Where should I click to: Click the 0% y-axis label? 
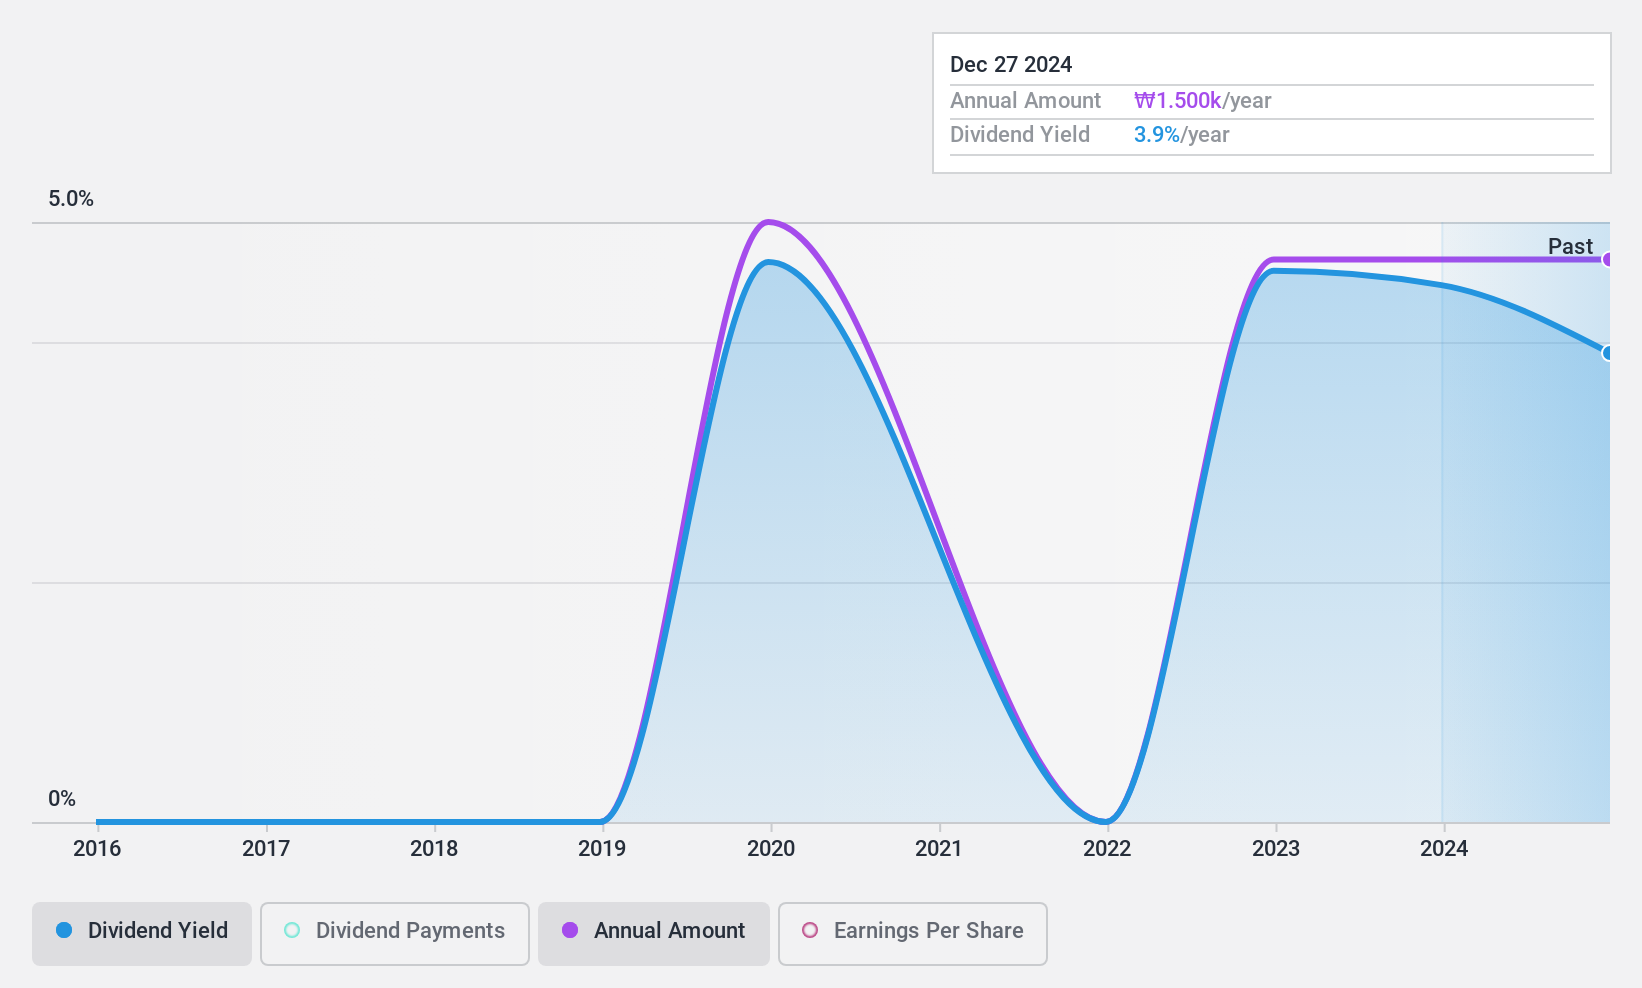pos(62,799)
